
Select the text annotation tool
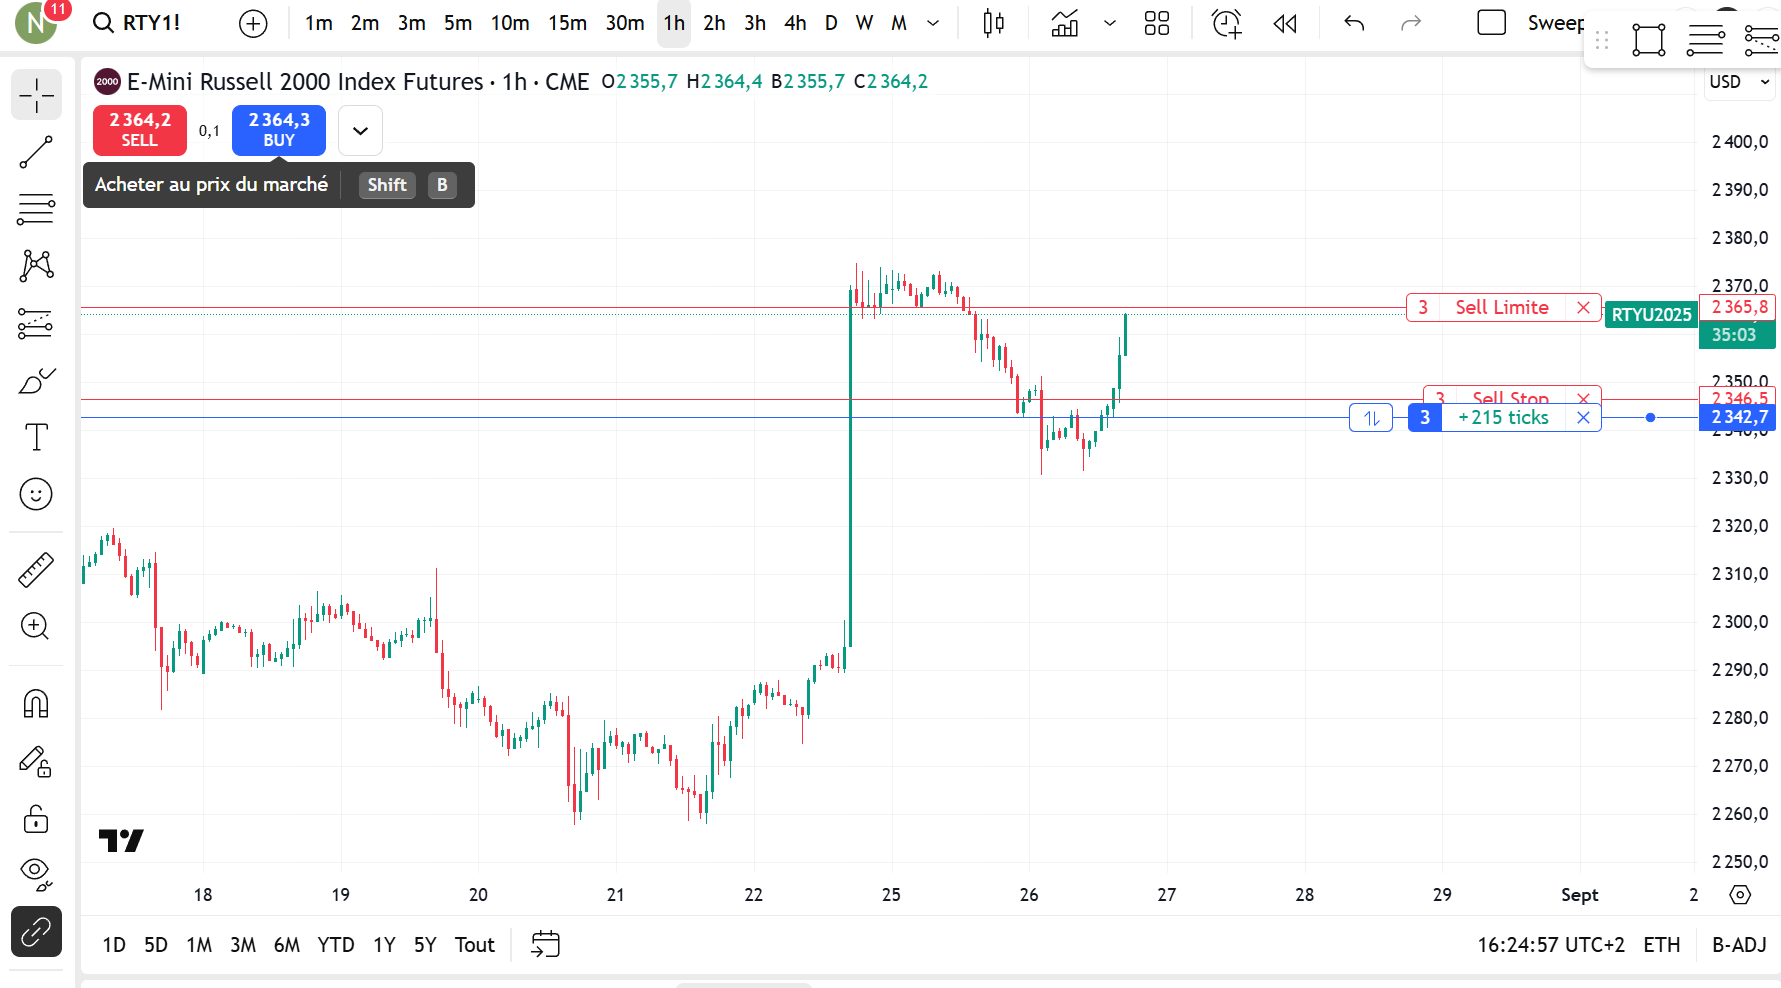(36, 437)
